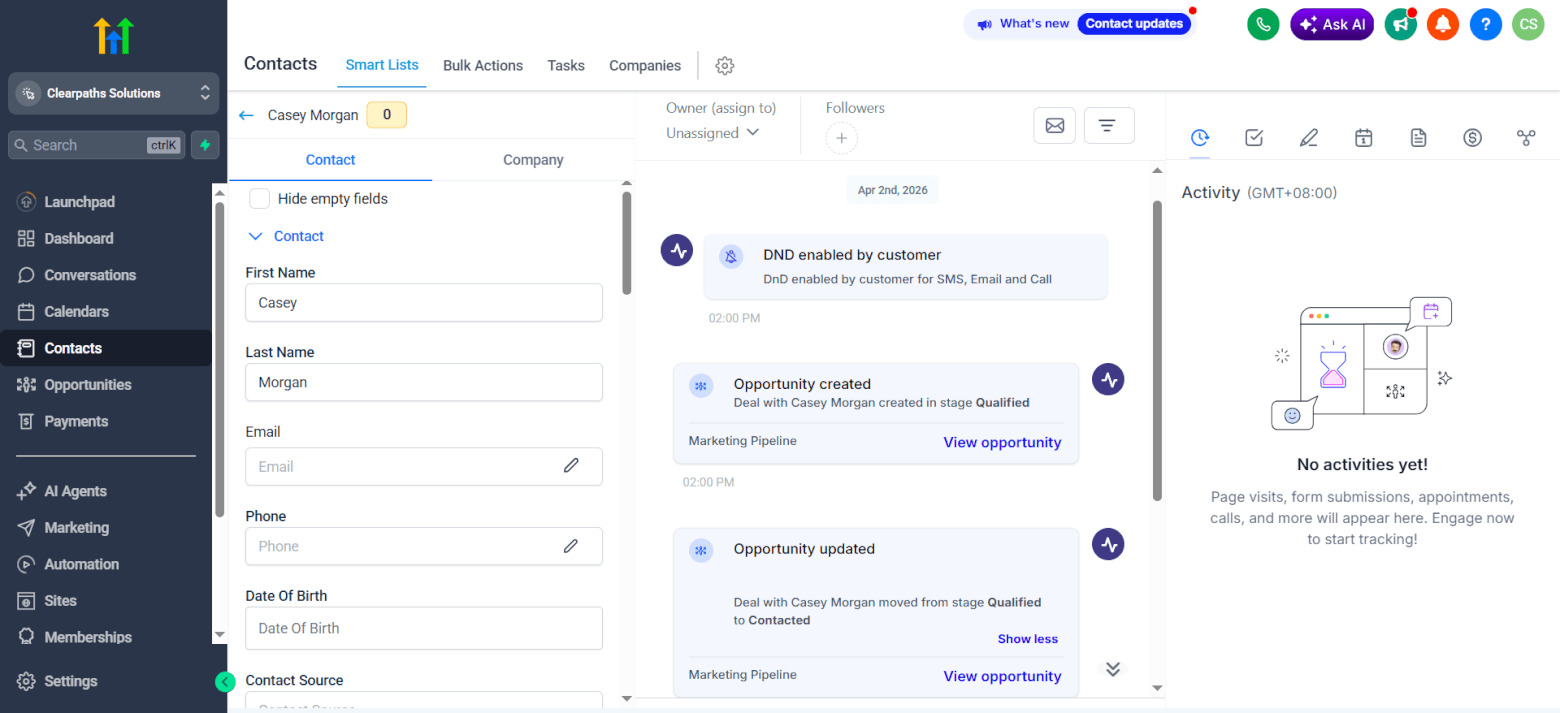Open the Payments dollar icon in right panel
This screenshot has width=1560, height=713.
tap(1472, 138)
